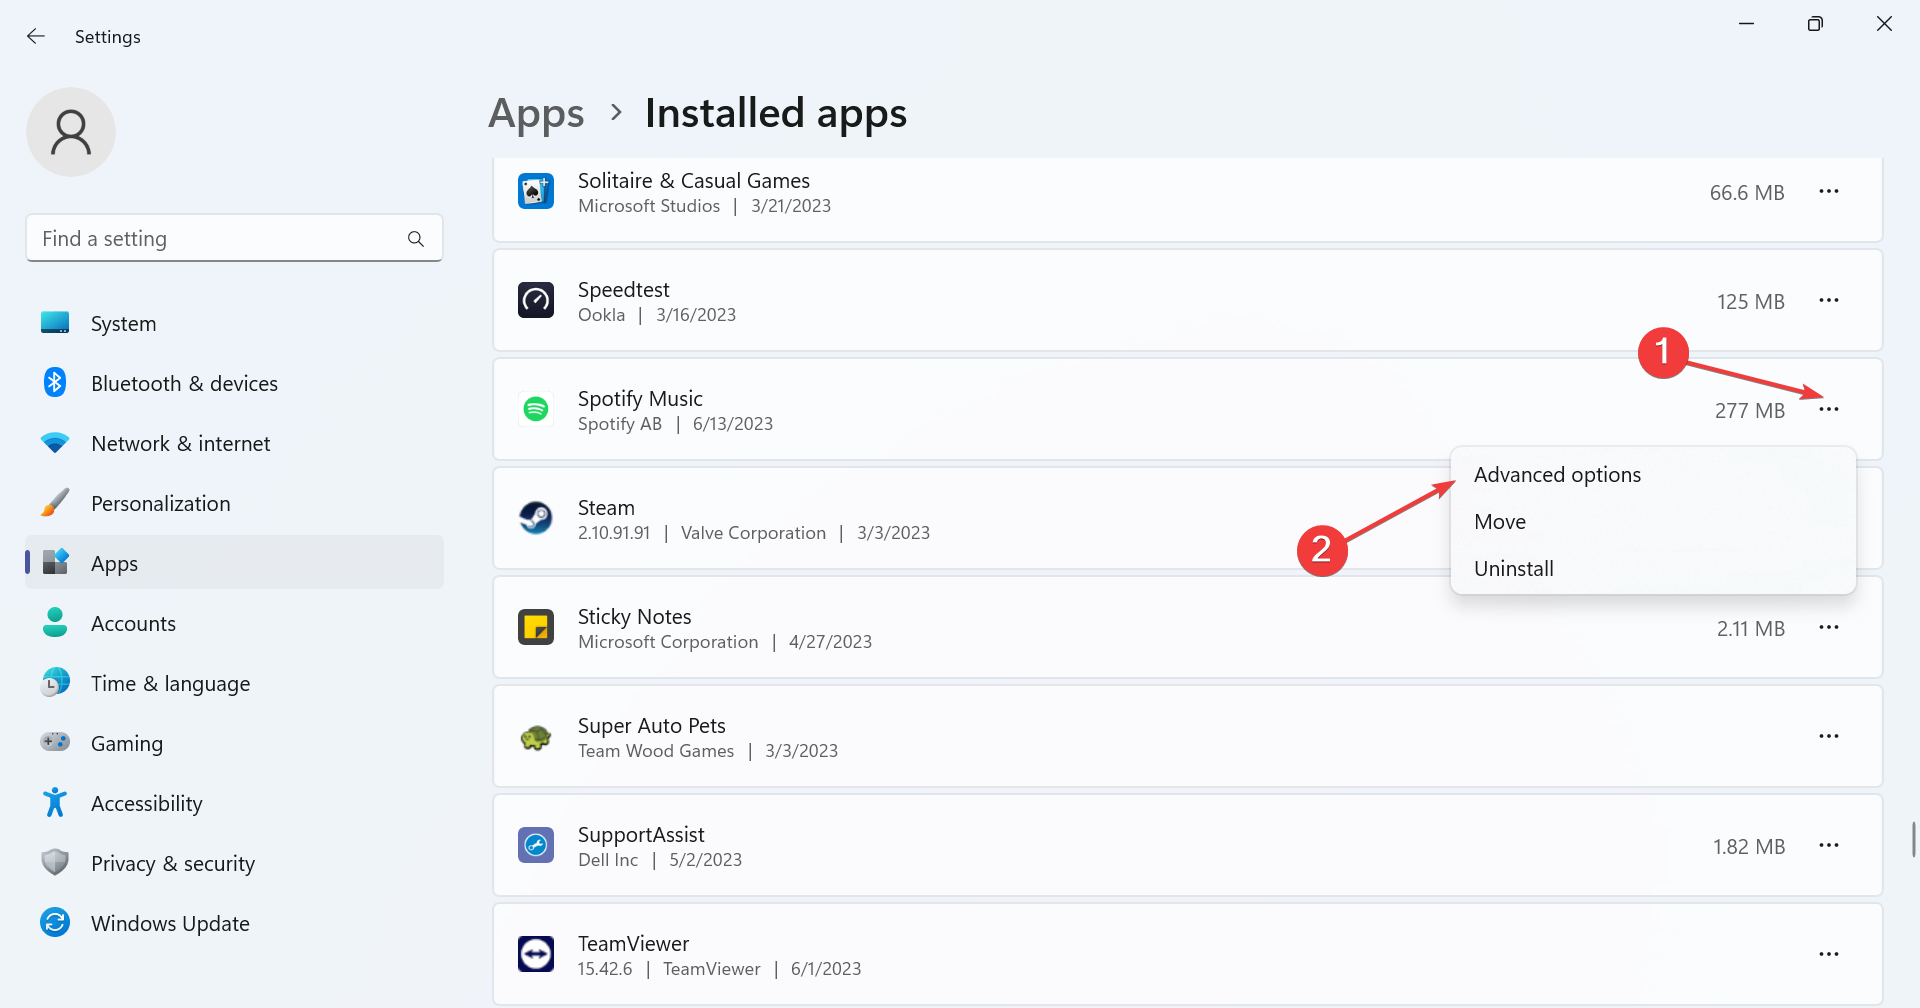The image size is (1920, 1008).
Task: Click the Apps sidebar icon
Action: coord(55,563)
